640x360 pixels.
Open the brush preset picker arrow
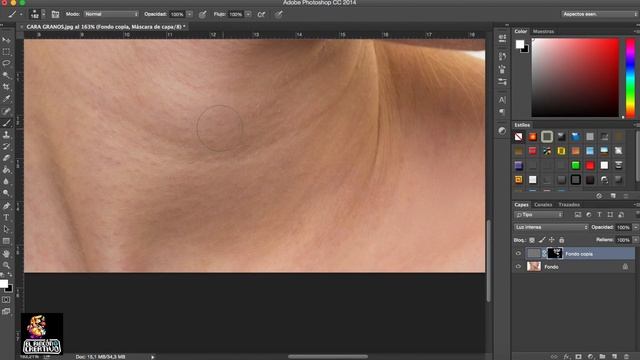pos(44,14)
